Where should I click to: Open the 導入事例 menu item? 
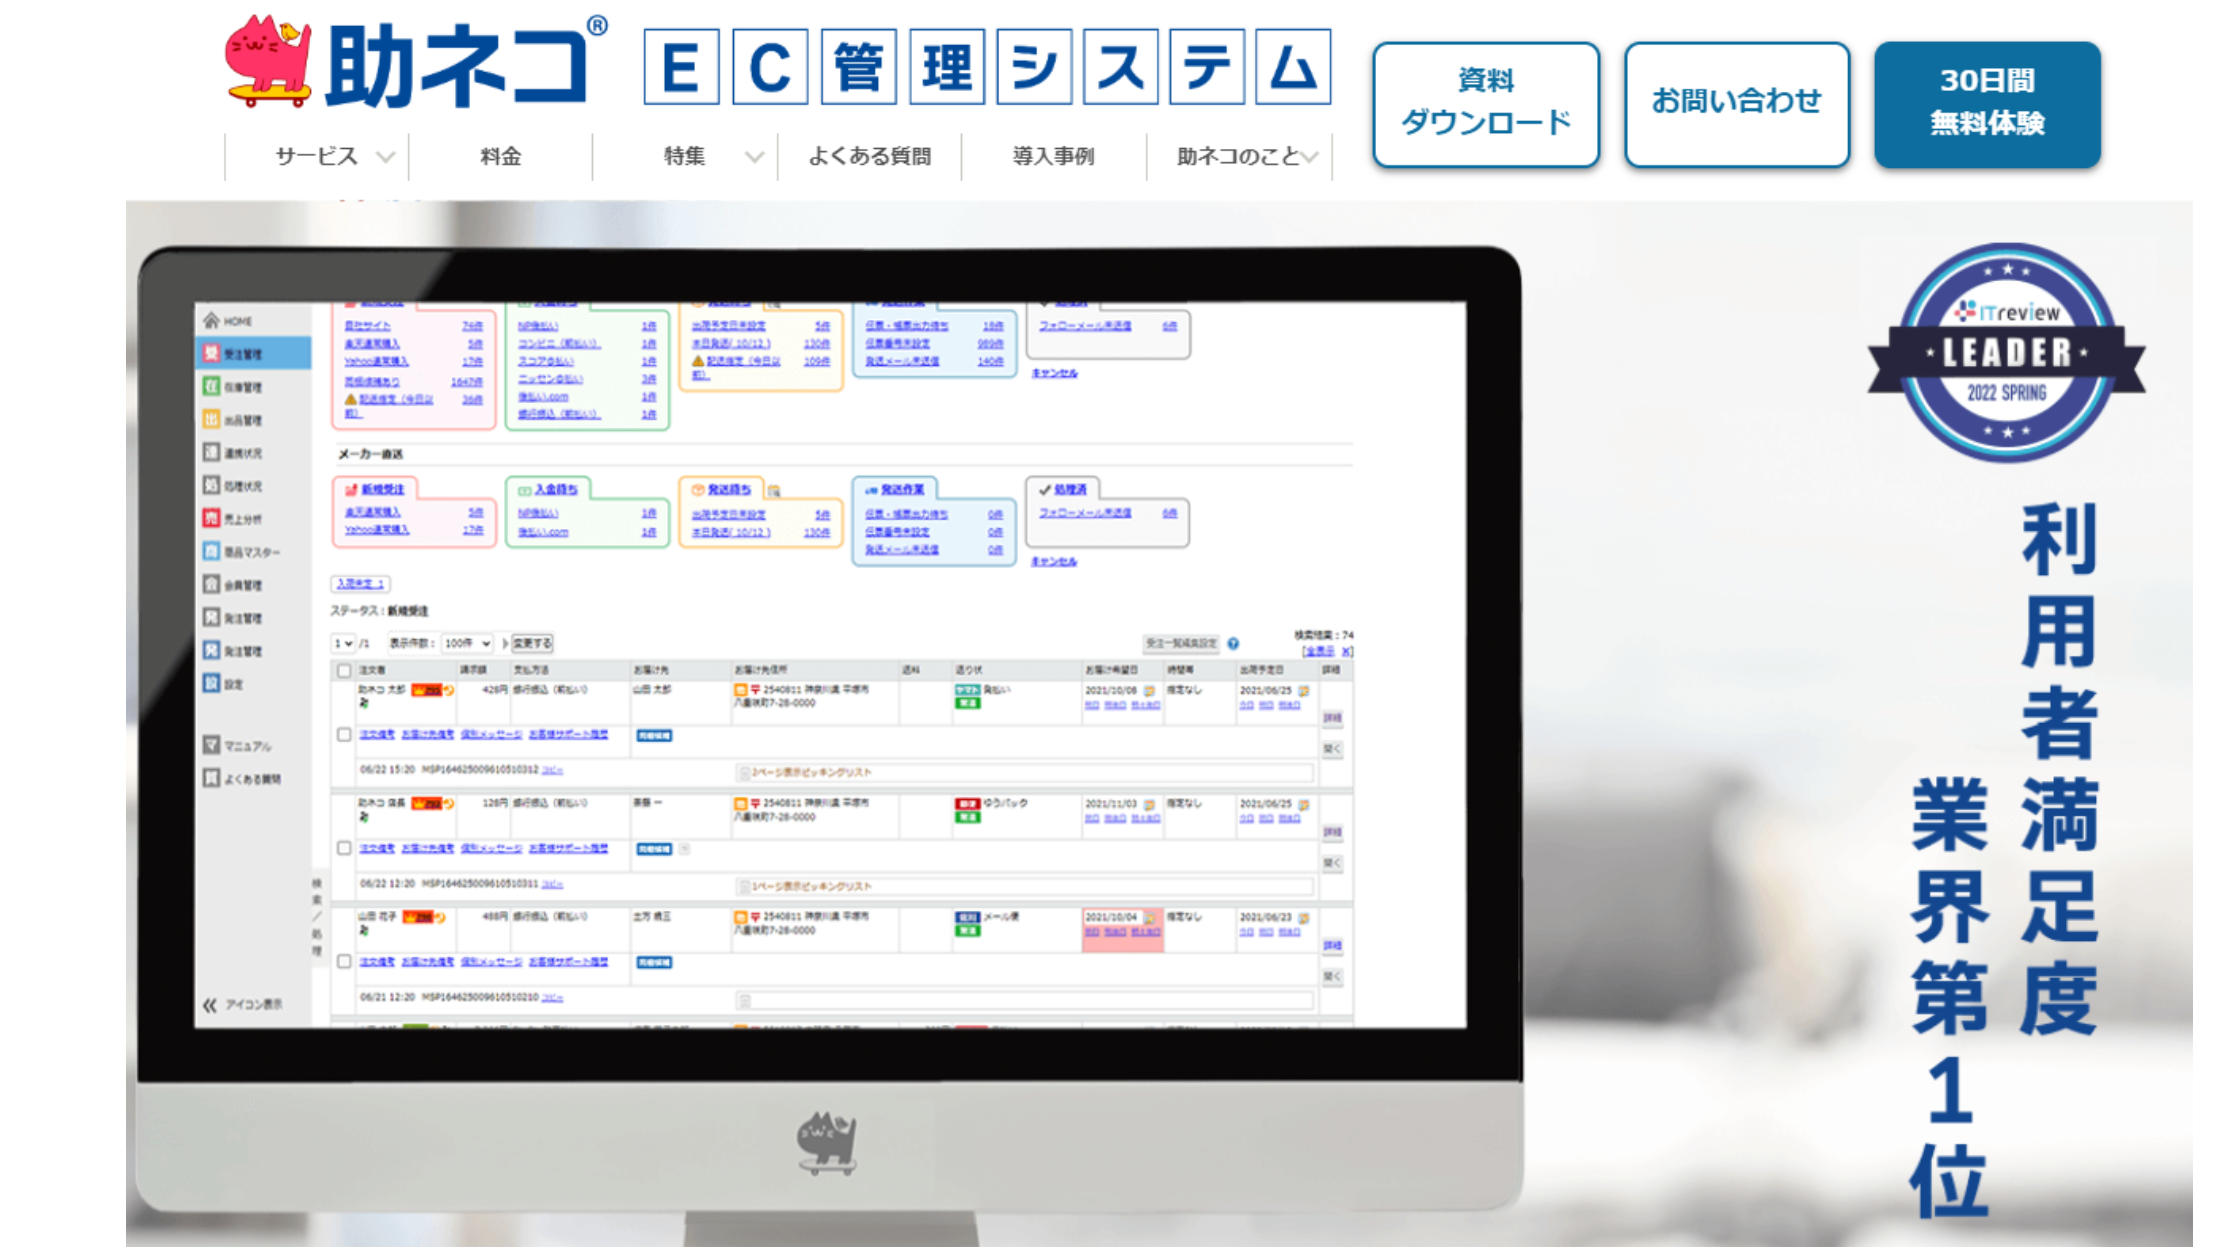click(x=1053, y=156)
